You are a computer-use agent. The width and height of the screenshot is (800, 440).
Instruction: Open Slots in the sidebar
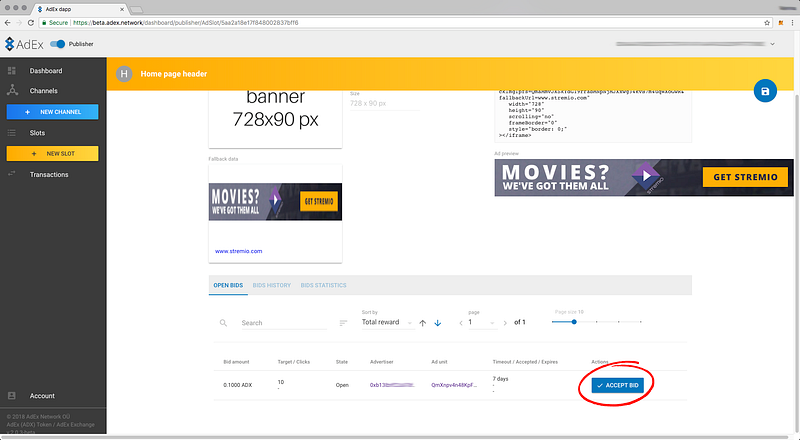point(37,133)
